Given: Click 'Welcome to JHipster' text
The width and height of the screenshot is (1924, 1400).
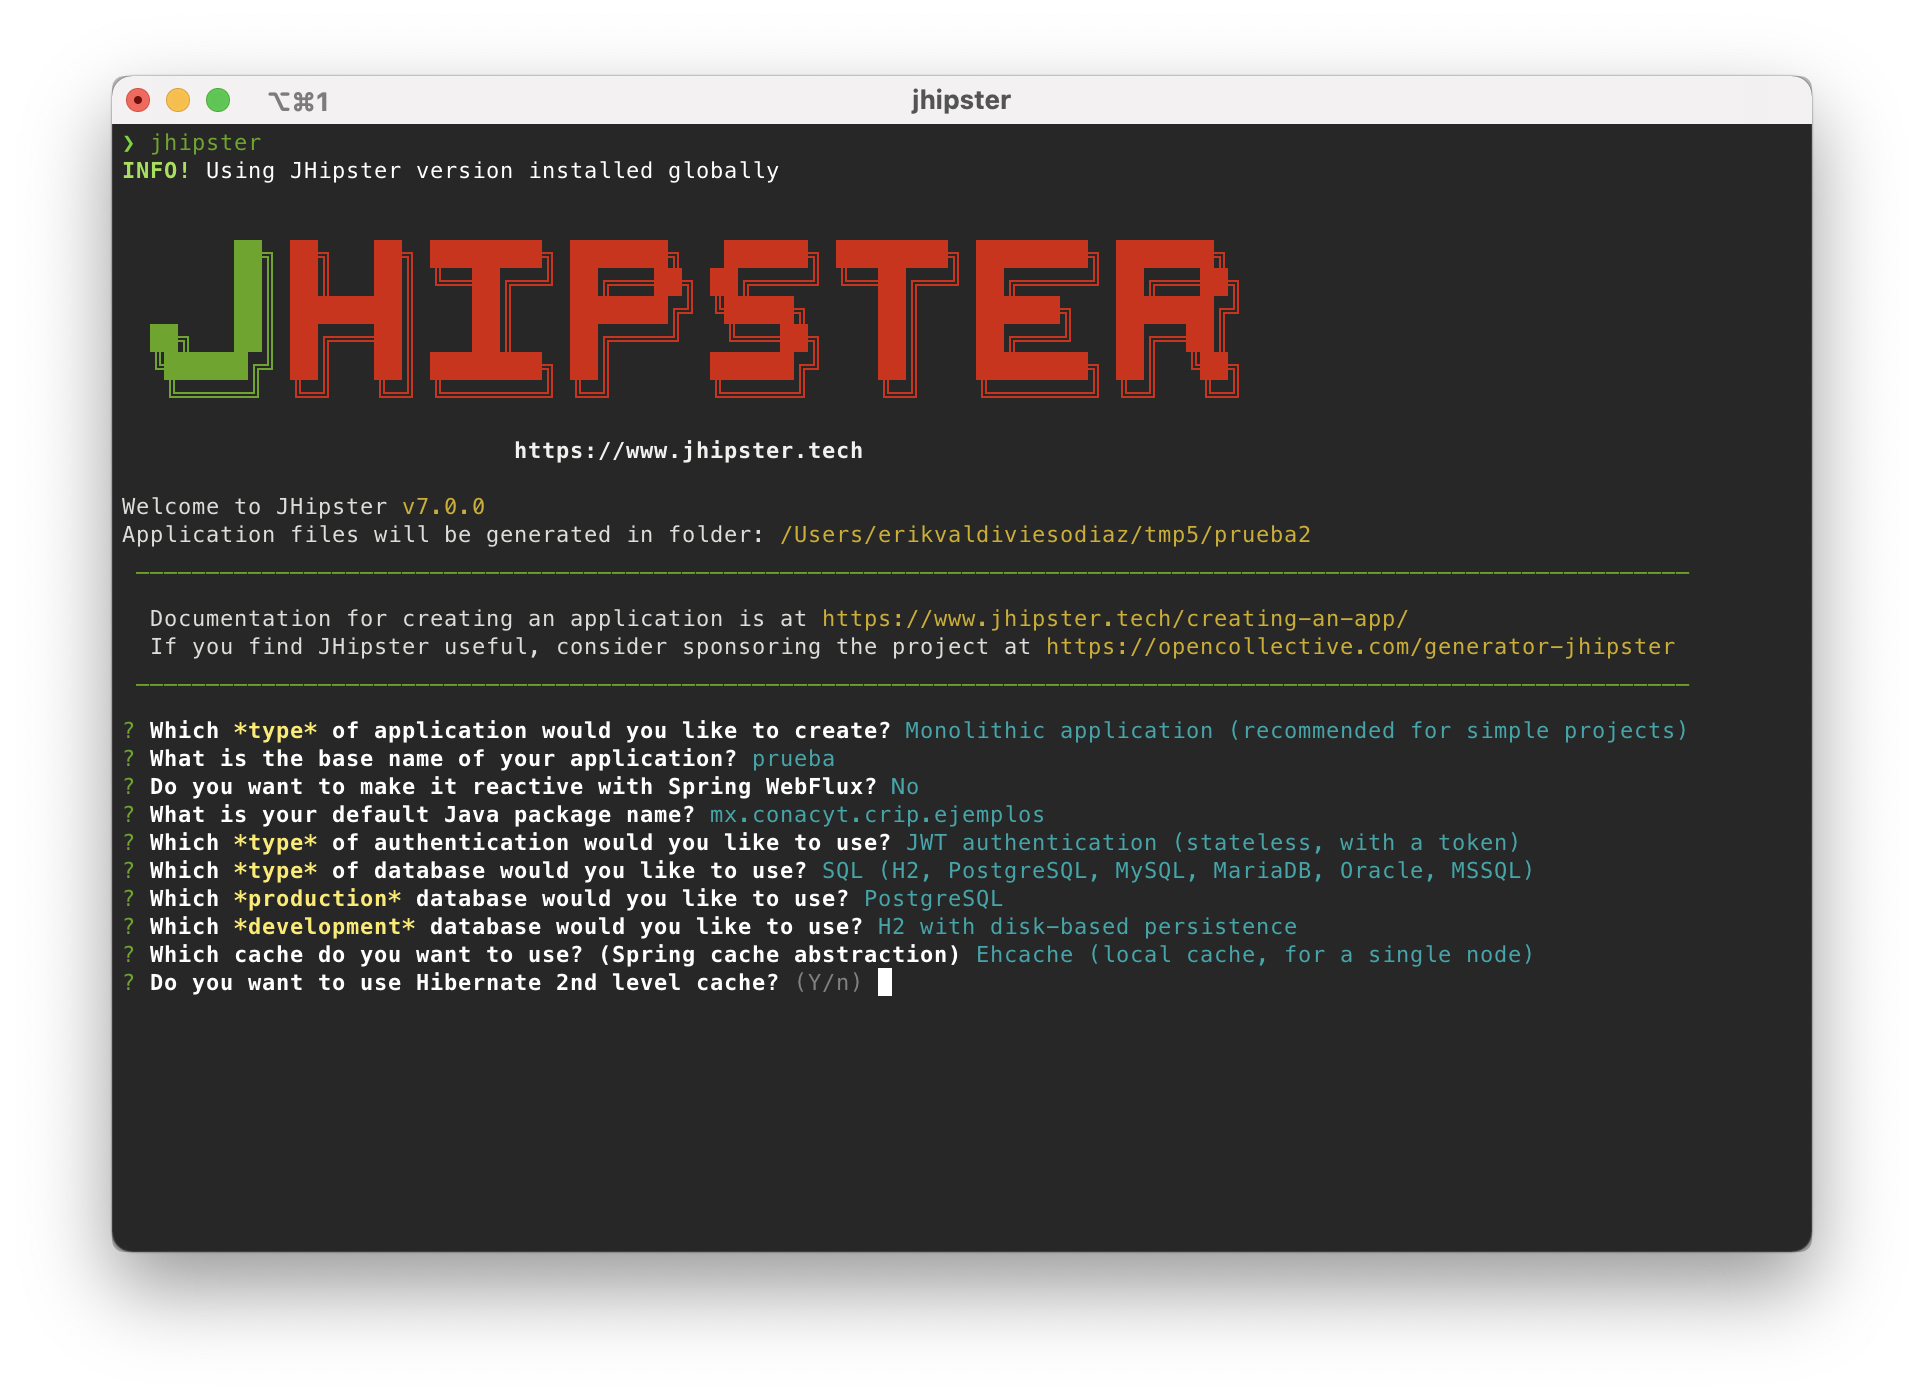Looking at the screenshot, I should click(254, 507).
